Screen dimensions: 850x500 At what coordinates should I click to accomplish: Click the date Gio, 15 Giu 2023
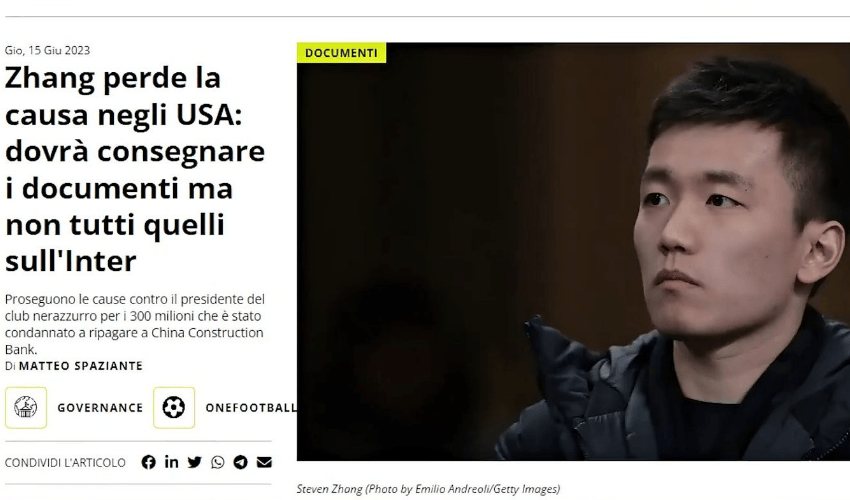pos(47,50)
